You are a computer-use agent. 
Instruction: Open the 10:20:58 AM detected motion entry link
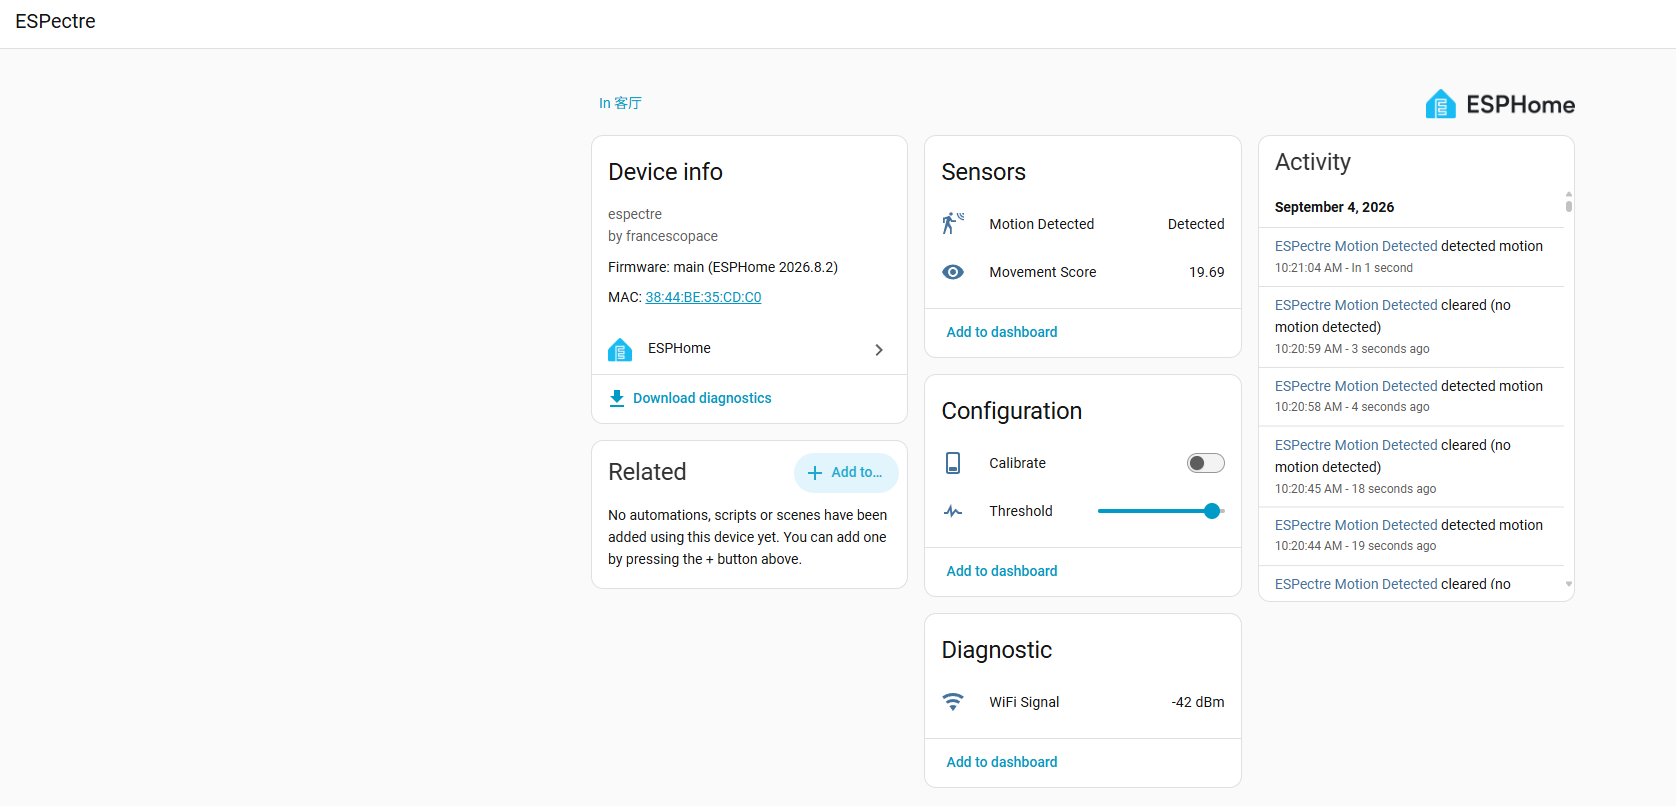point(1356,386)
